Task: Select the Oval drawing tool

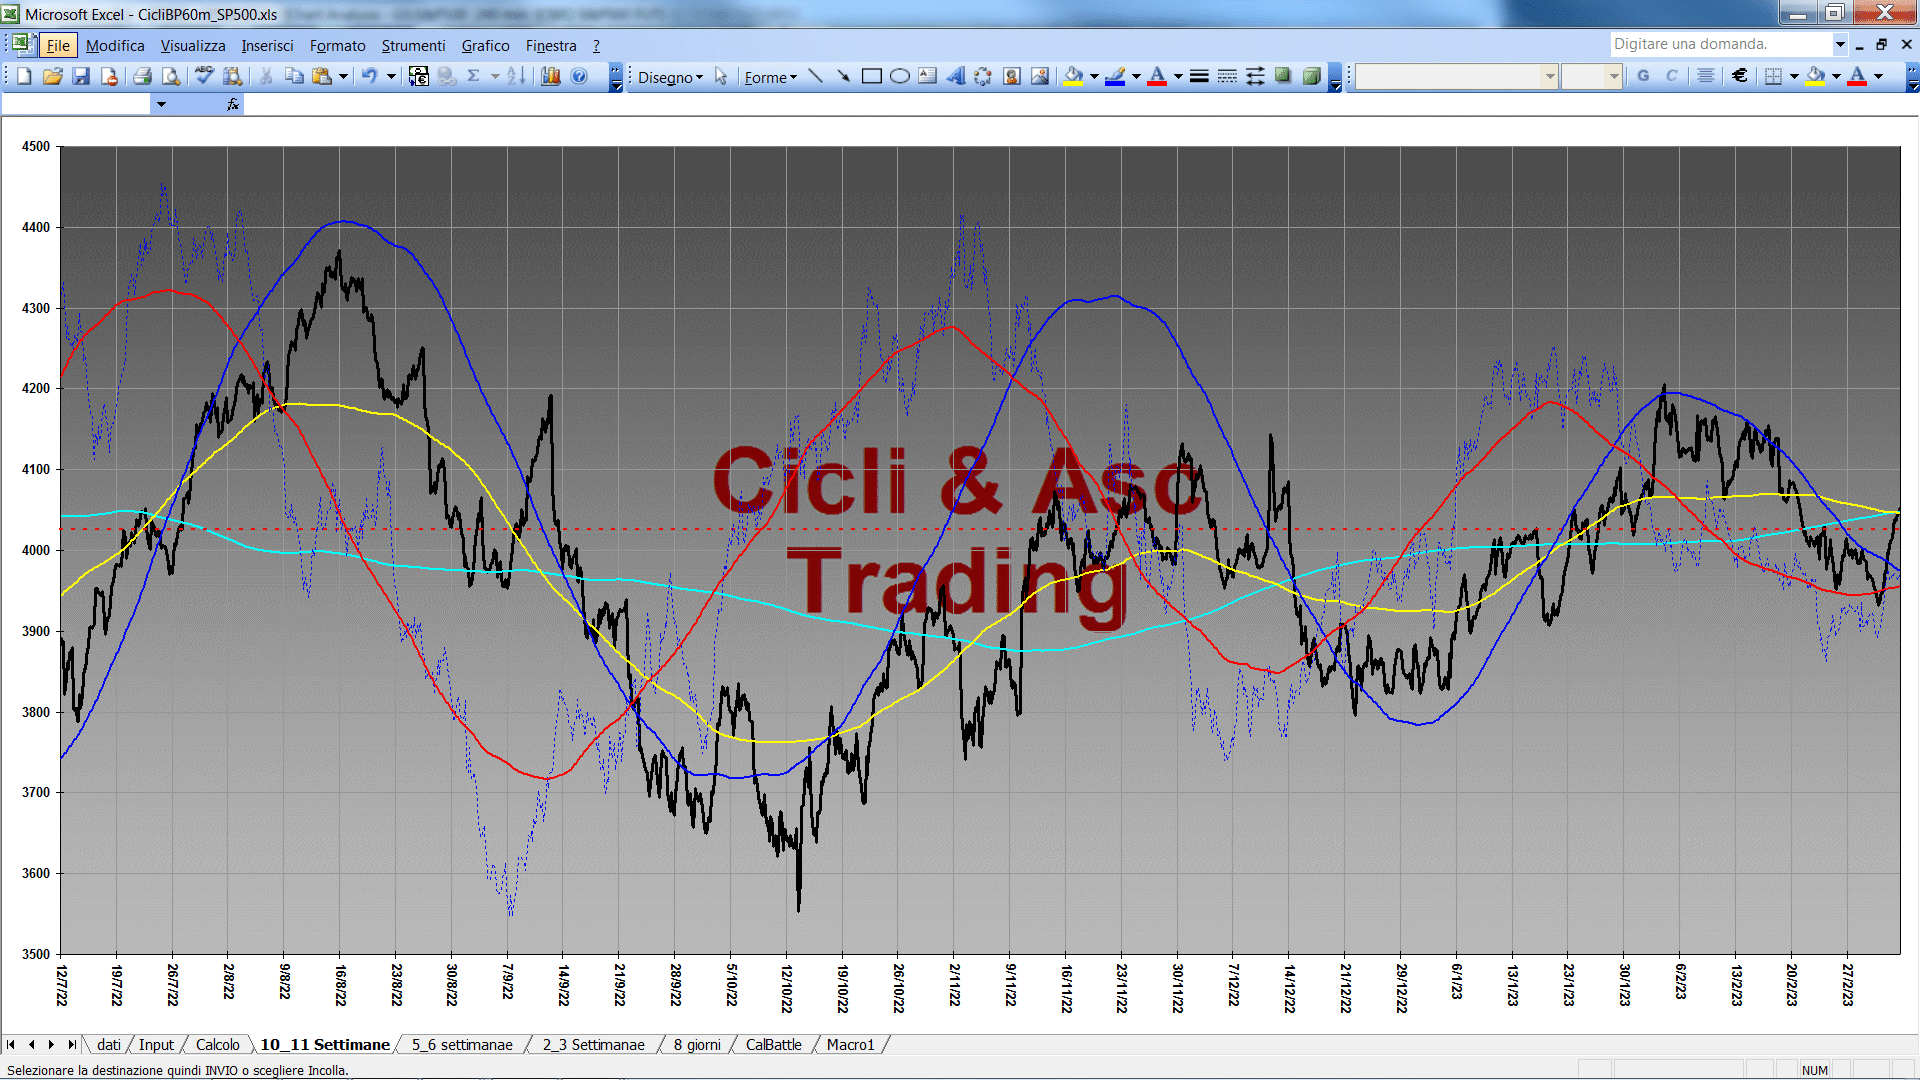Action: (x=900, y=76)
